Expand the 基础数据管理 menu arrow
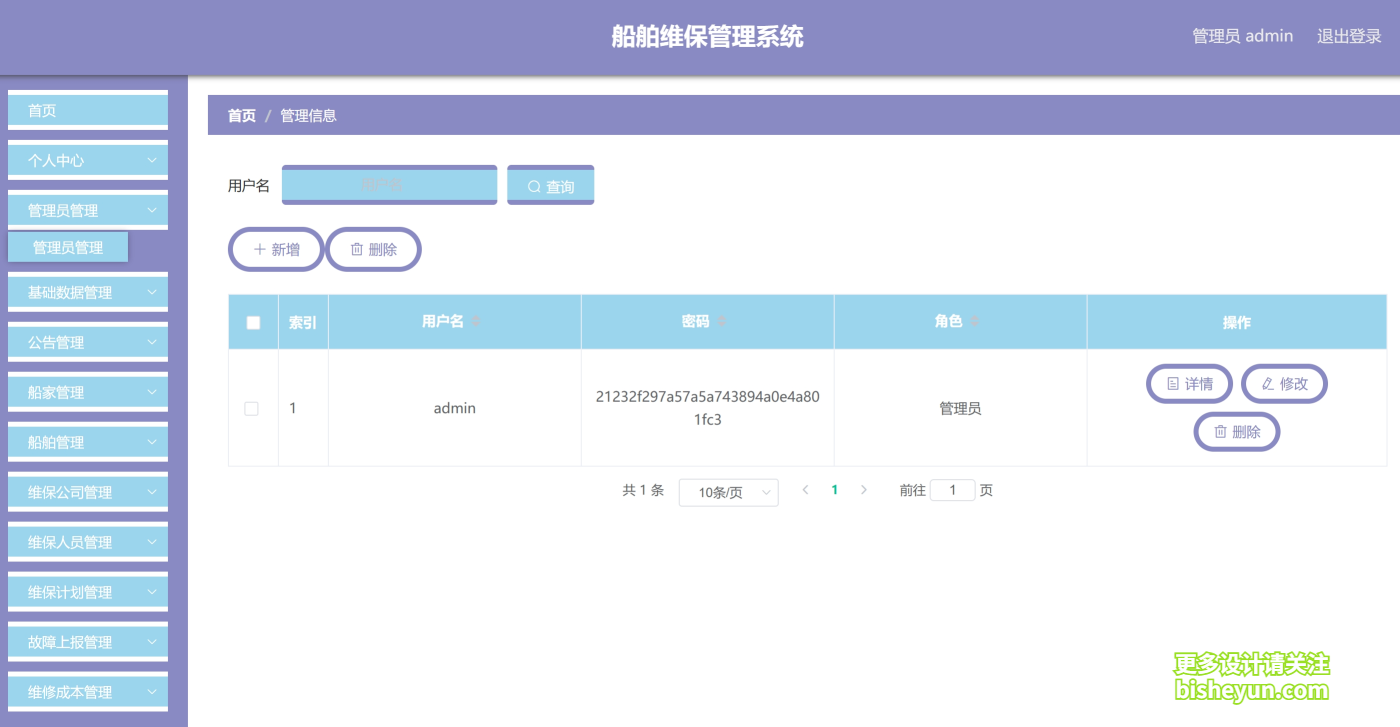 (x=152, y=292)
